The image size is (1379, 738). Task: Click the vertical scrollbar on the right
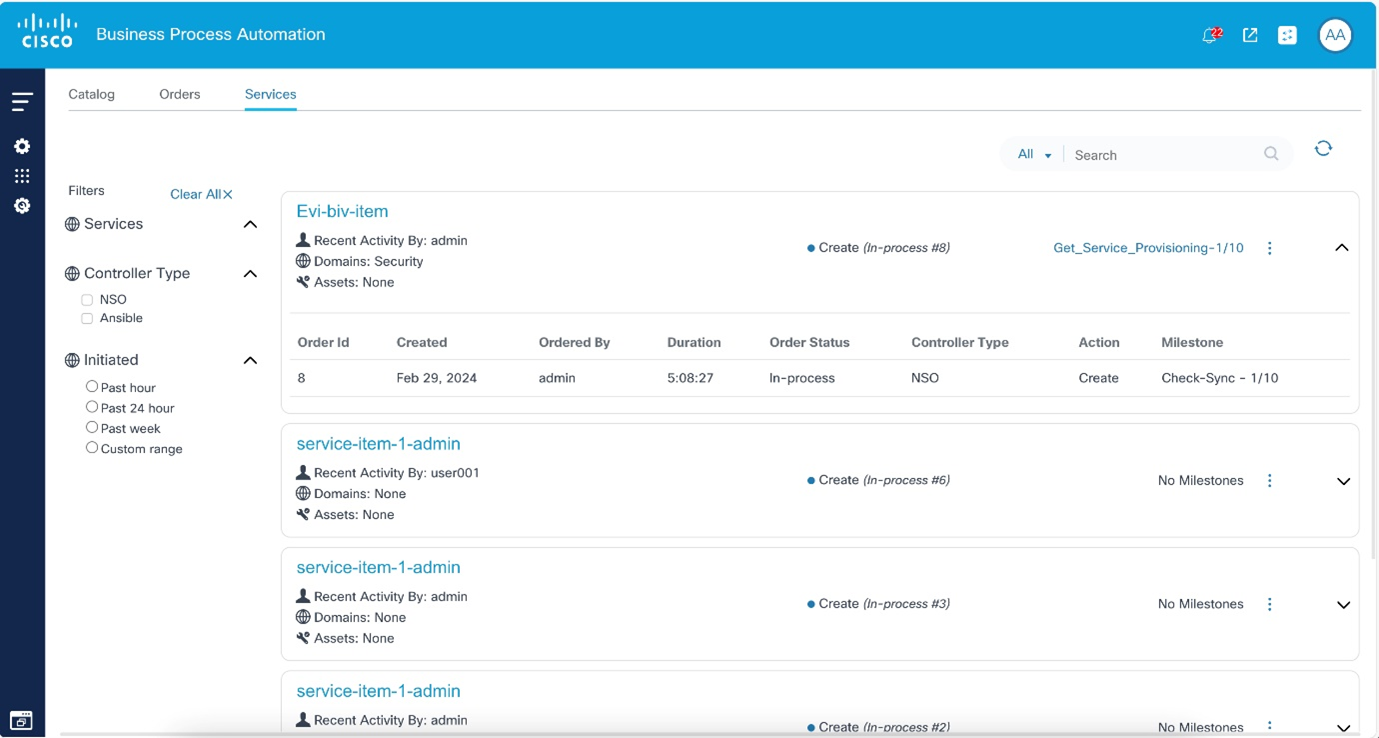1372,300
